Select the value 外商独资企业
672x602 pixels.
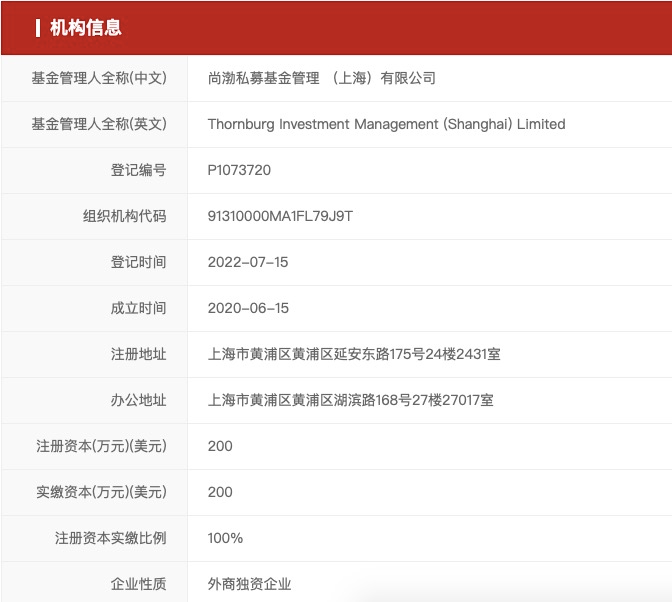pyautogui.click(x=249, y=584)
